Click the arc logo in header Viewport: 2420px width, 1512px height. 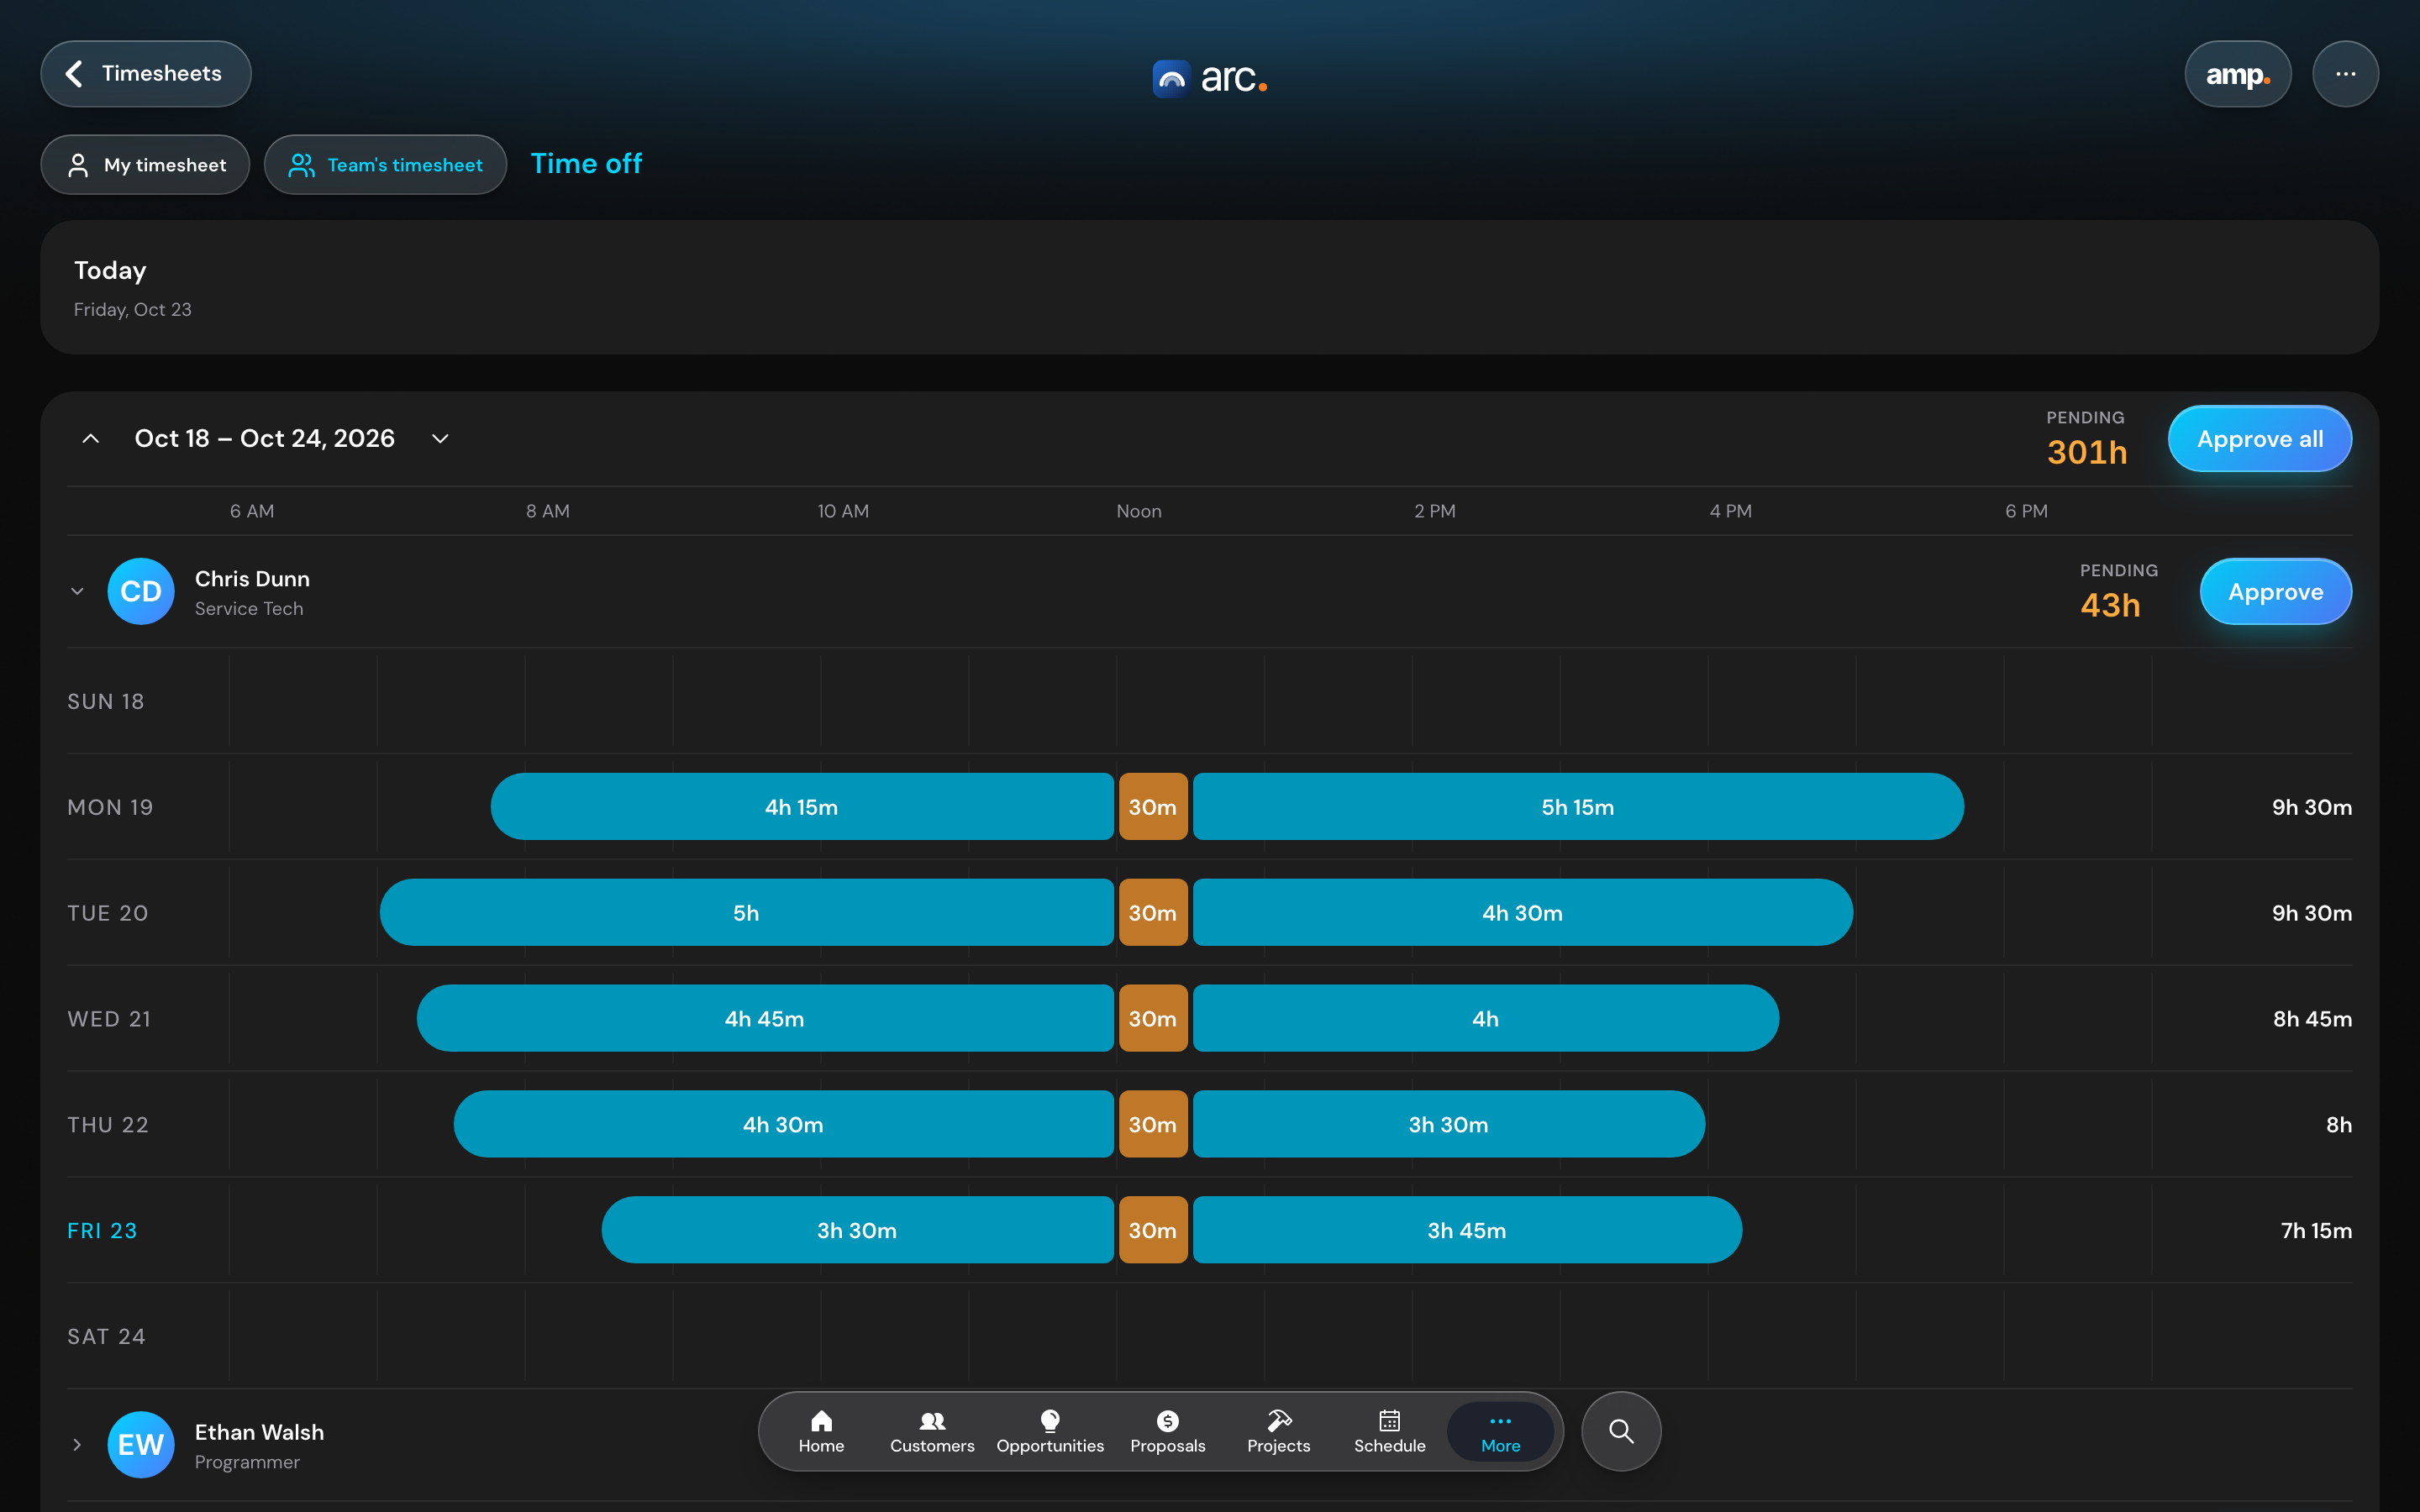click(x=1210, y=77)
